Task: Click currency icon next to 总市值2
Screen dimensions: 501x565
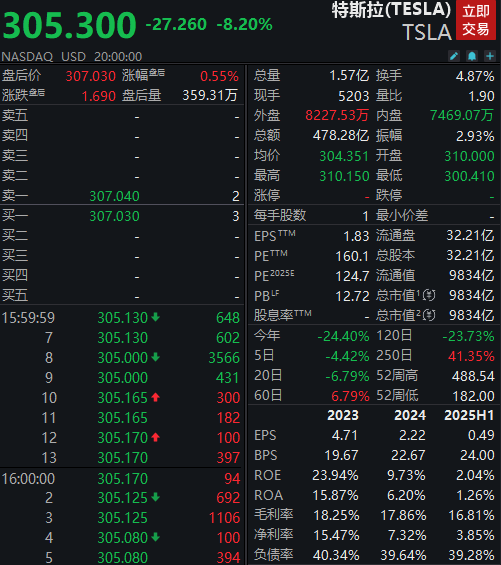Action: point(429,315)
